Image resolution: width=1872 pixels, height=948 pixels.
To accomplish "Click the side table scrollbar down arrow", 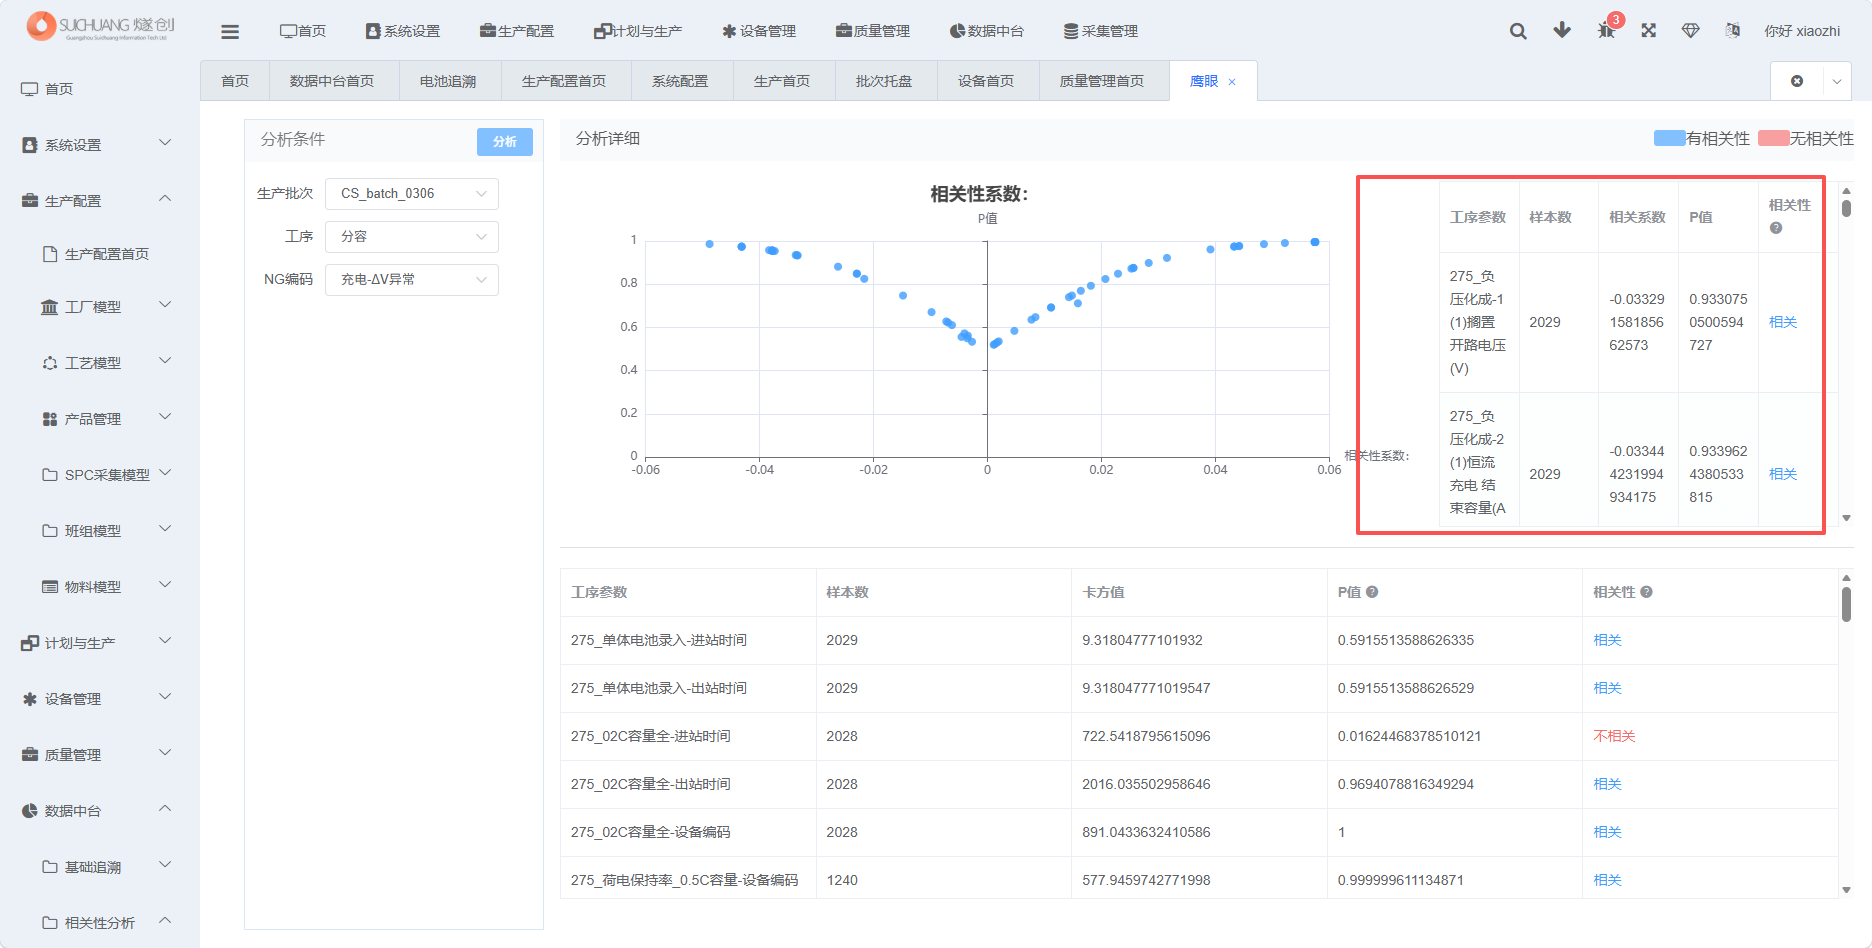I will tap(1846, 518).
